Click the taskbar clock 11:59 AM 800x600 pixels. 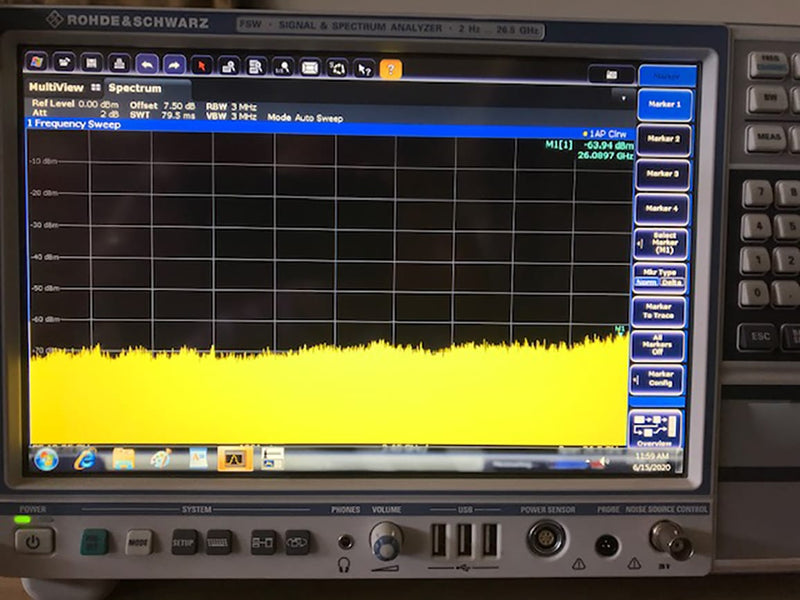tap(652, 456)
